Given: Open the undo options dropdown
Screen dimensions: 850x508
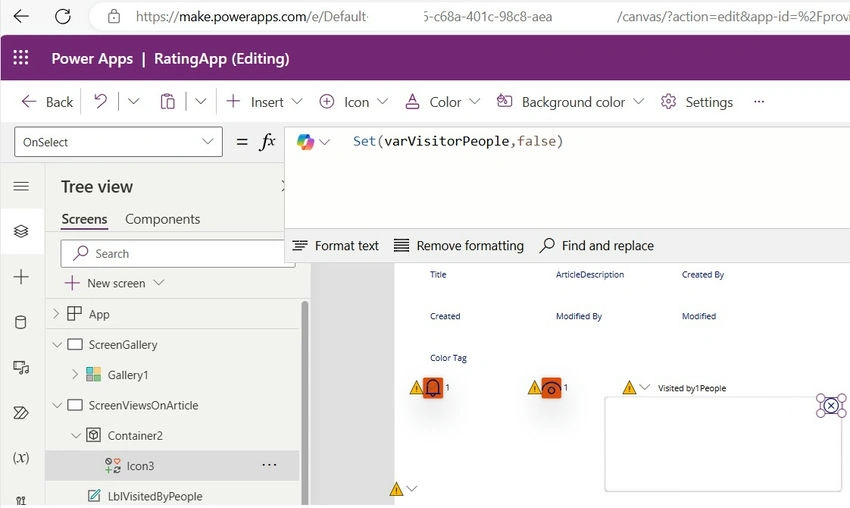Looking at the screenshot, I should [x=133, y=101].
